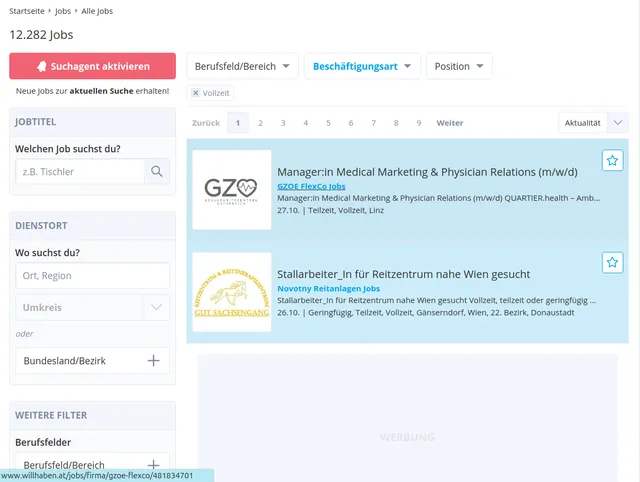Click the job title search field
The image size is (640, 482).
pyautogui.click(x=79, y=172)
